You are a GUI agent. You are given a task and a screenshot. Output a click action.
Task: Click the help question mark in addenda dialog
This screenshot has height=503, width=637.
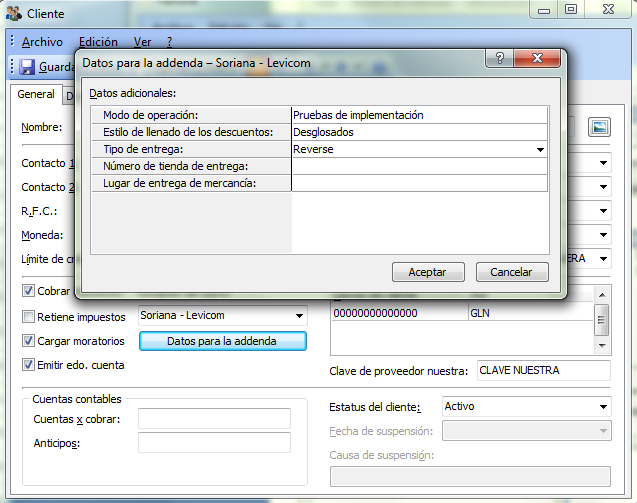click(500, 59)
